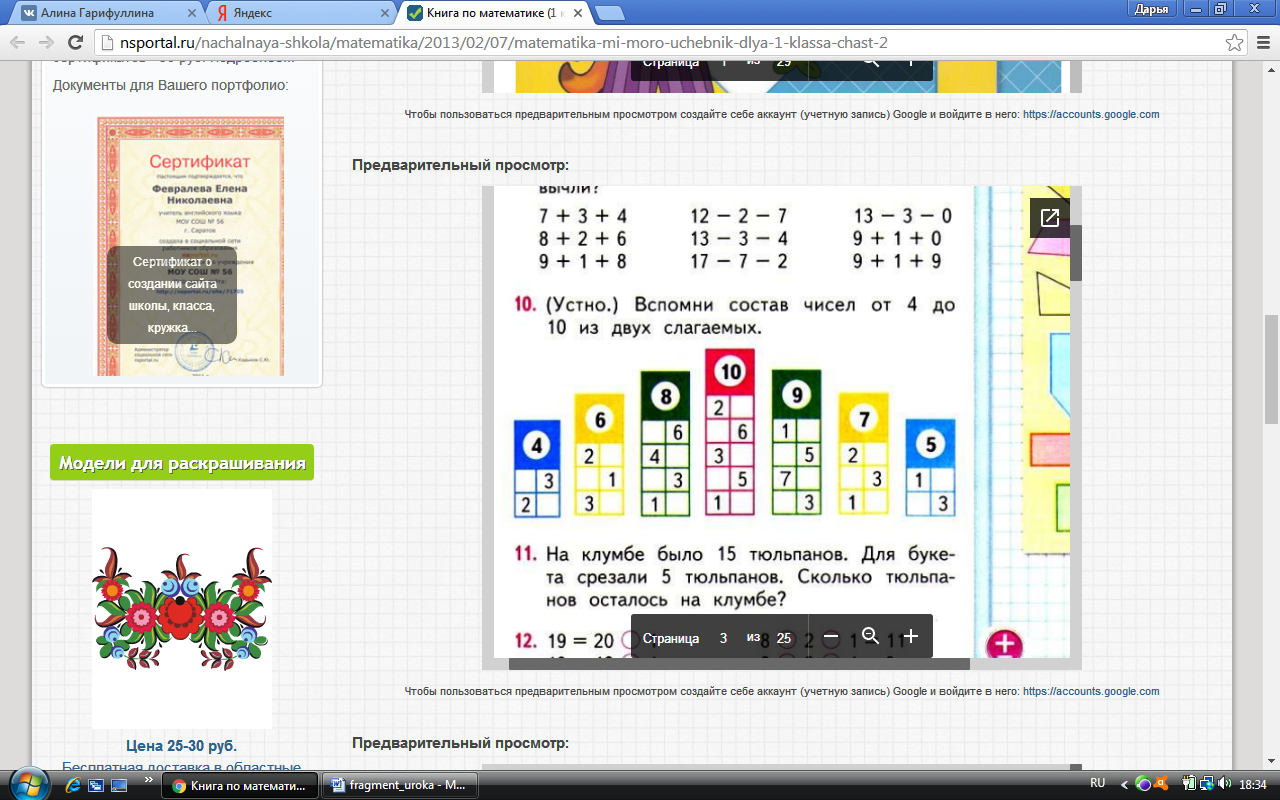Click the volume speaker tray icon

[1226, 785]
